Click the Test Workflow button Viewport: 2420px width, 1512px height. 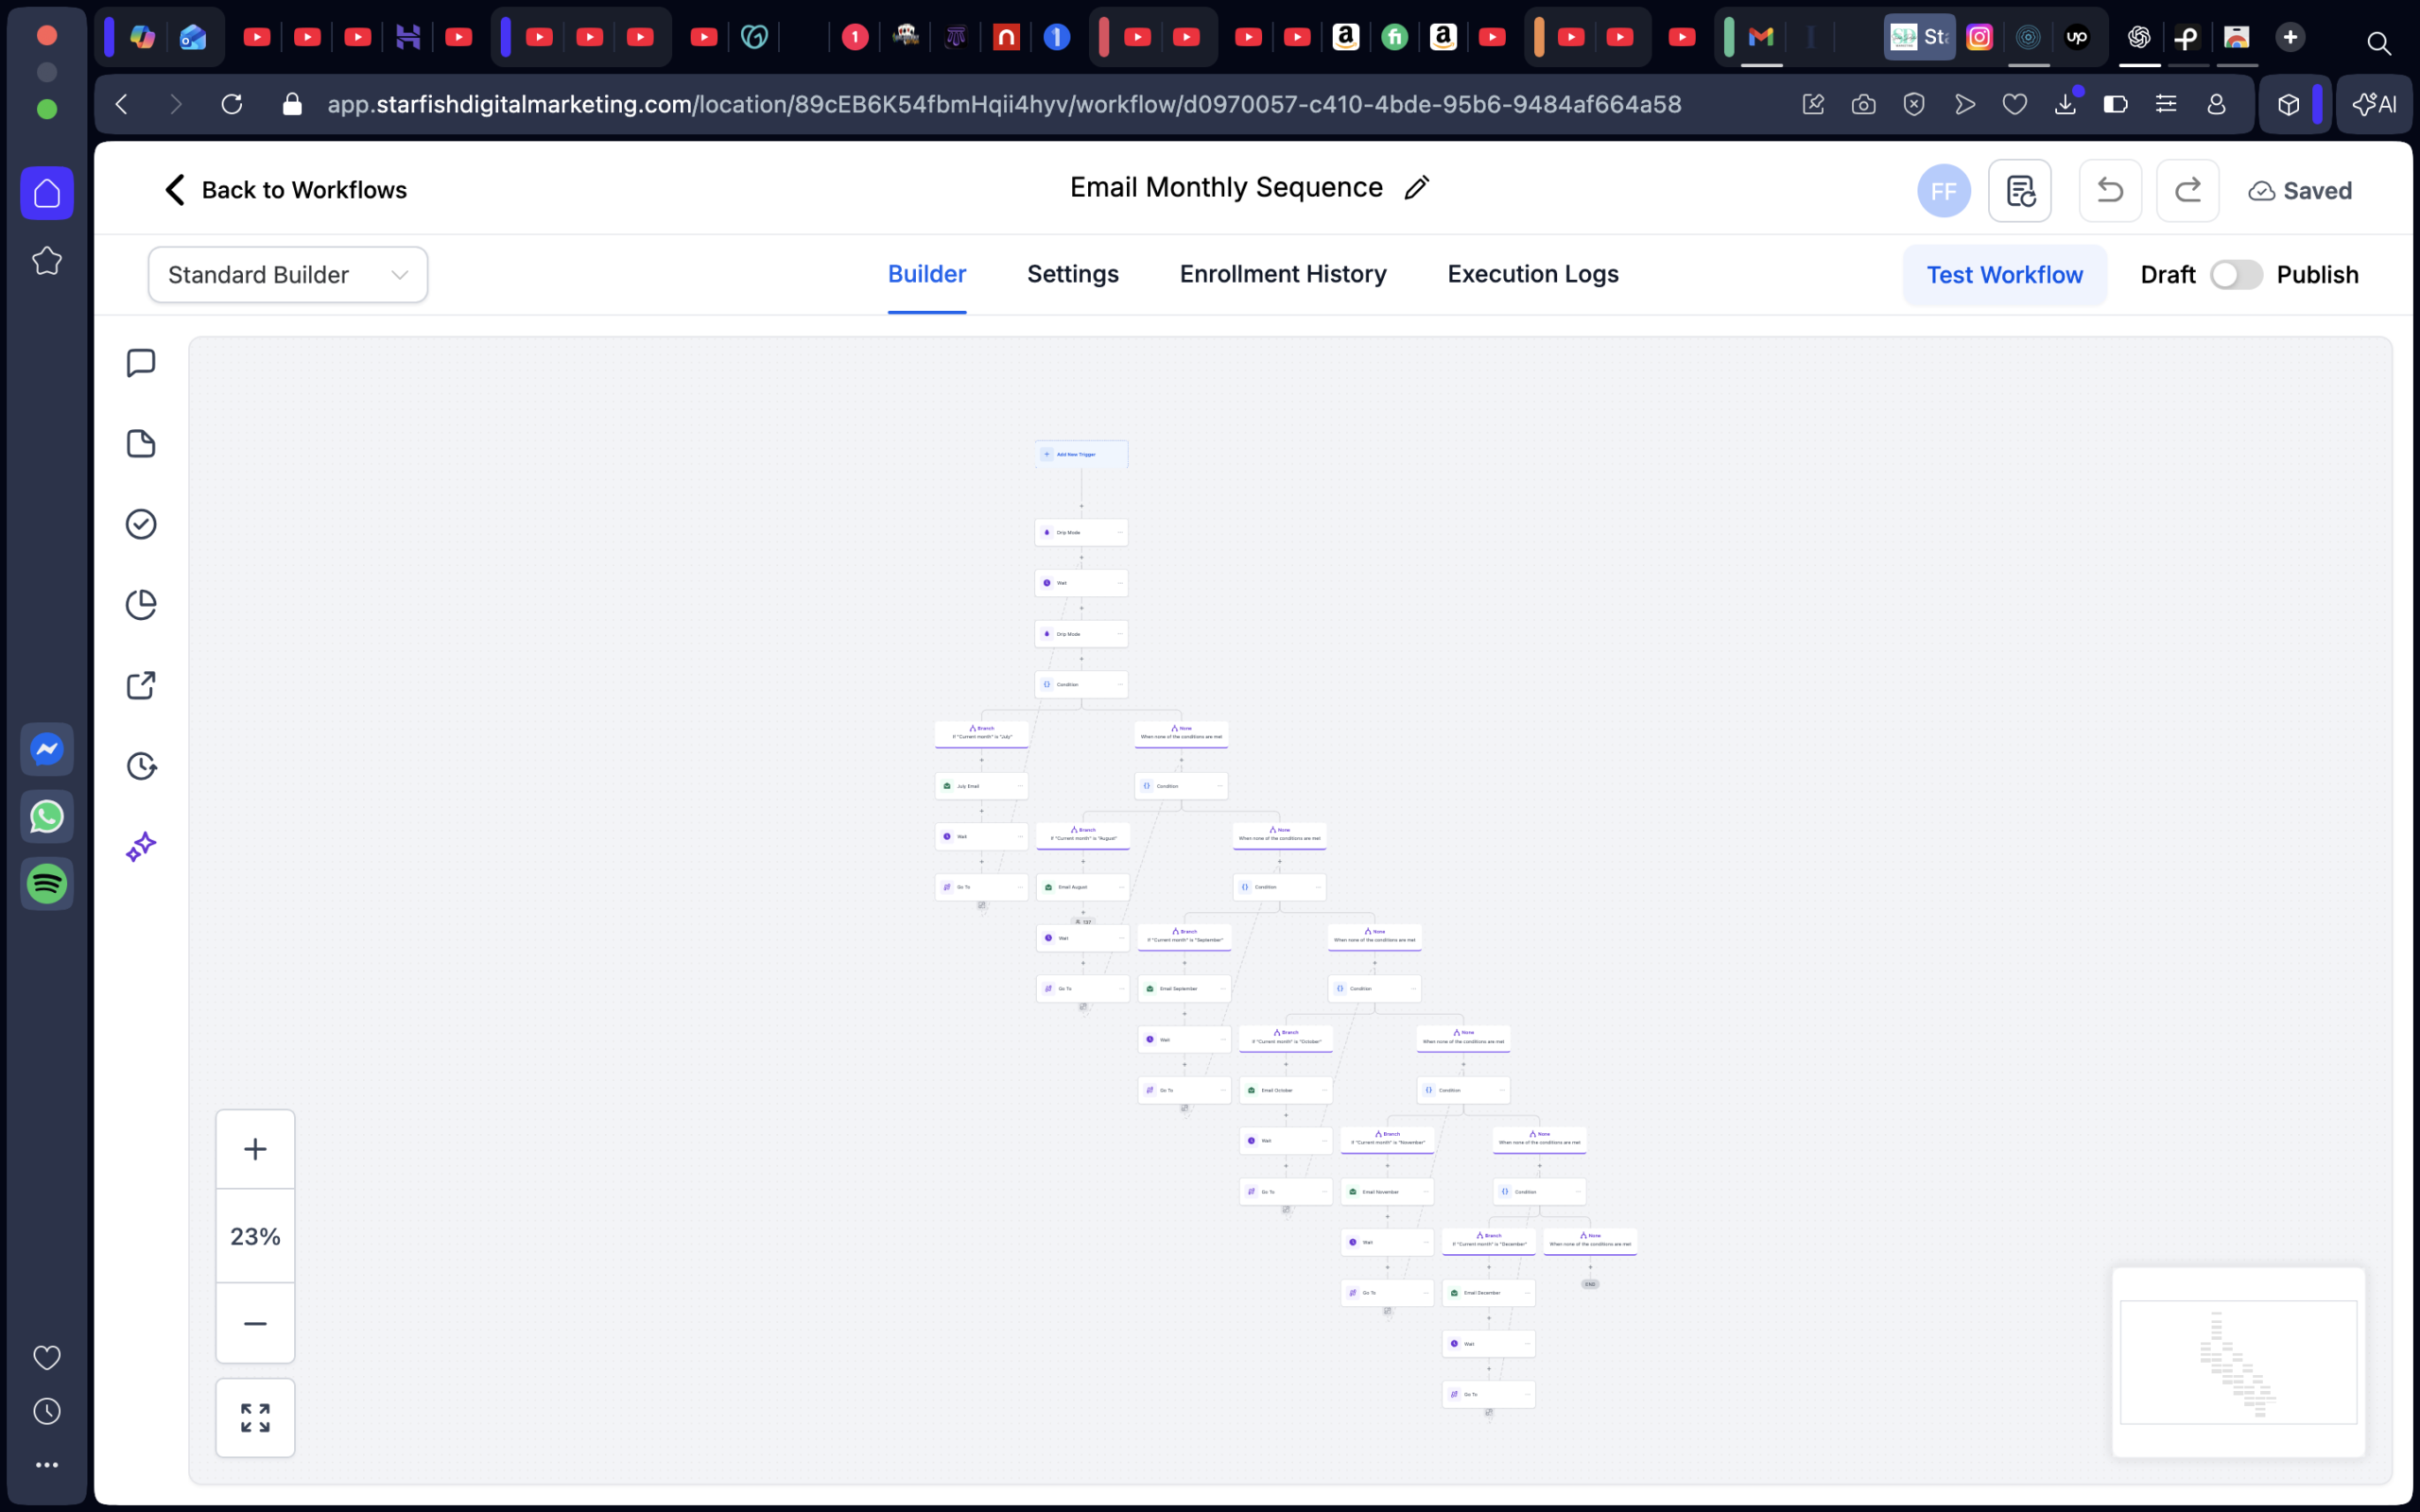tap(2004, 275)
